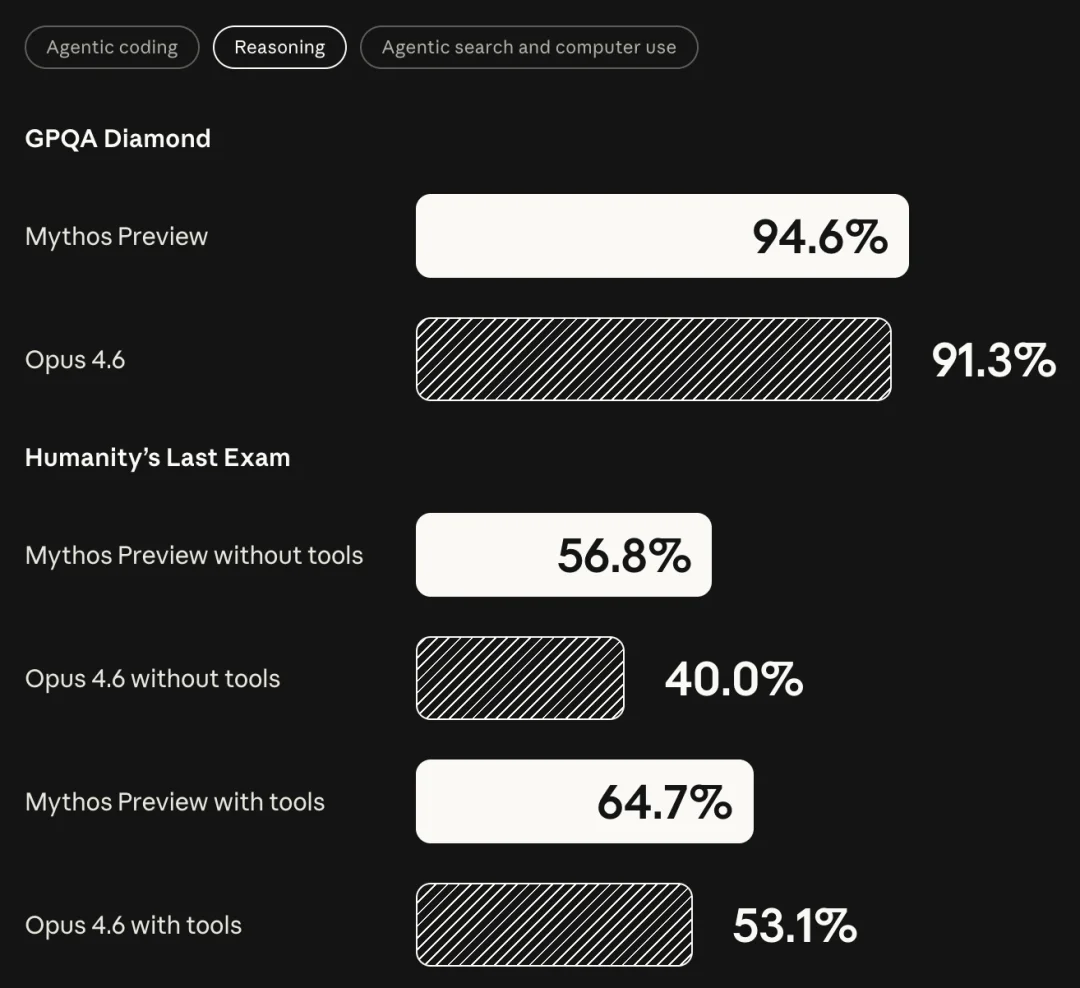
Task: Switch to the Agentic coding tab
Action: tap(112, 47)
